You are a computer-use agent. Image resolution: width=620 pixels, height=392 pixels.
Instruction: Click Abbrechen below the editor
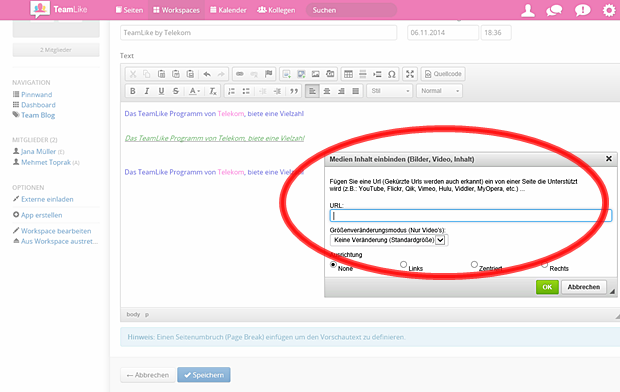pyautogui.click(x=147, y=375)
